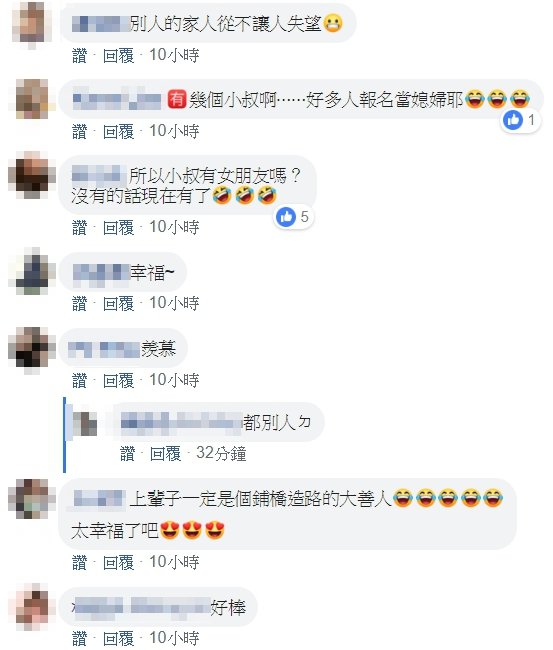This screenshot has height=650, width=553.
Task: Reply to the nested 都別人ㄉ comment
Action: [x=165, y=454]
